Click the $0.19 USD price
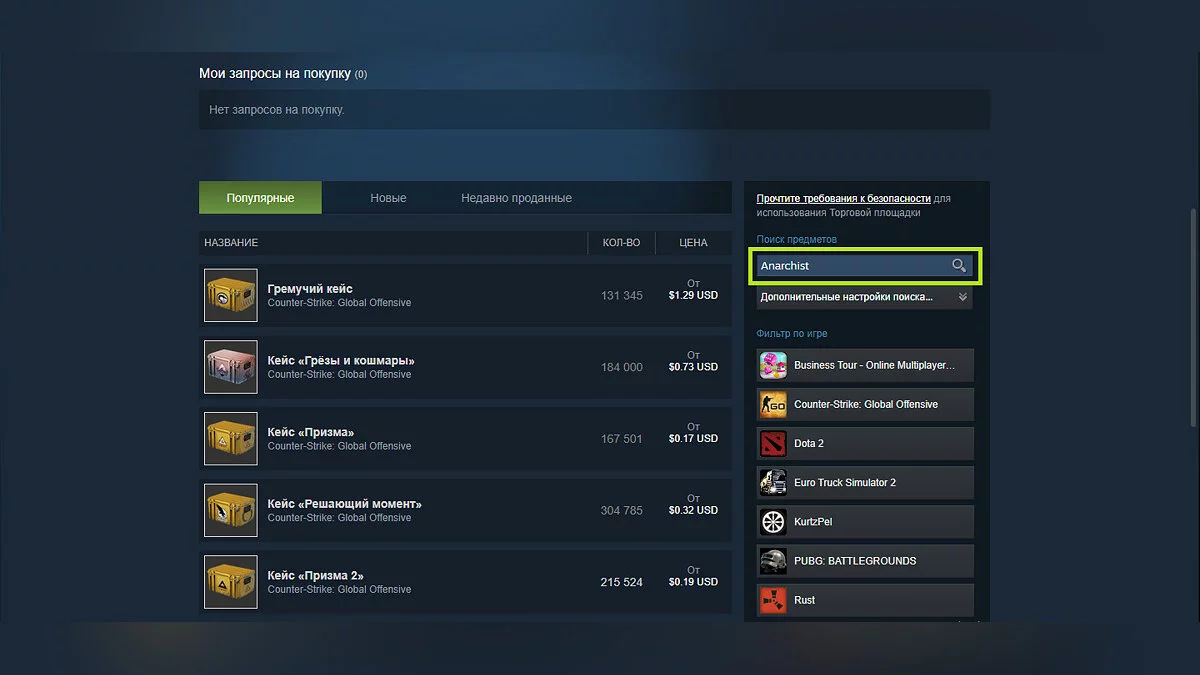Image resolution: width=1200 pixels, height=675 pixels. click(x=693, y=582)
